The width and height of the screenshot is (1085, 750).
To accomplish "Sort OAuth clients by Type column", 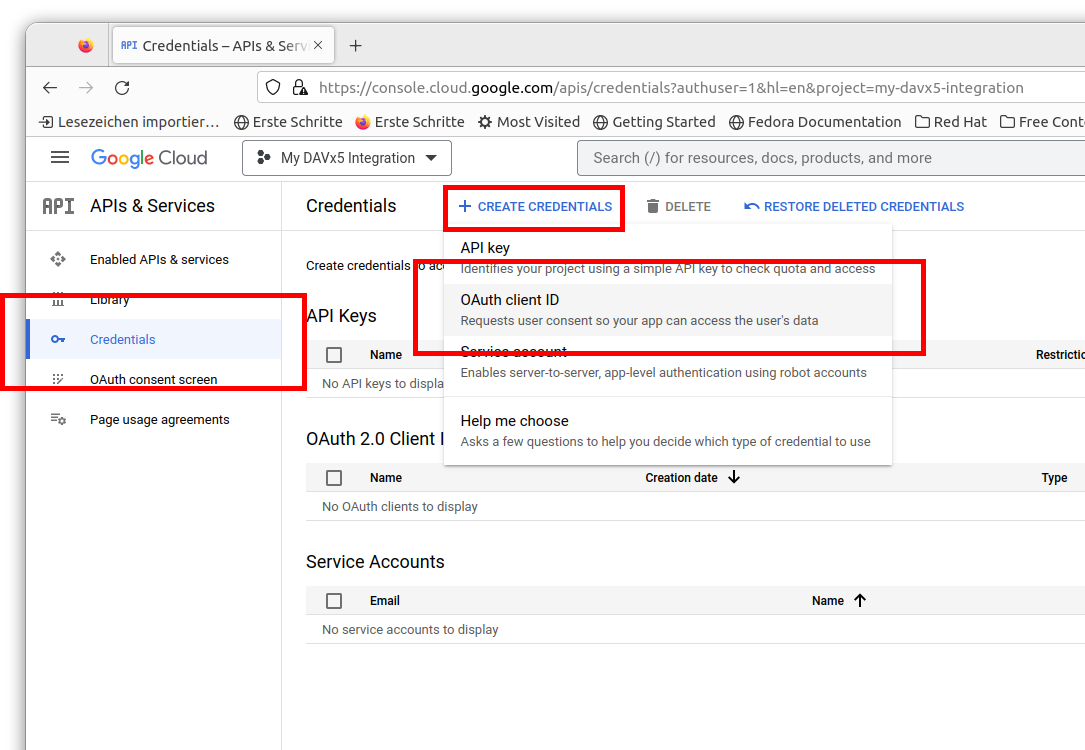I will [x=1054, y=478].
